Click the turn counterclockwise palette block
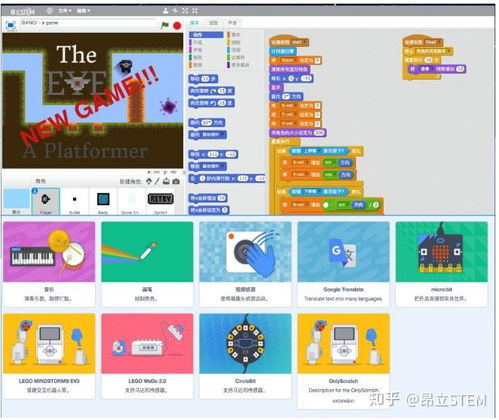This screenshot has height=420, width=499. point(212,103)
